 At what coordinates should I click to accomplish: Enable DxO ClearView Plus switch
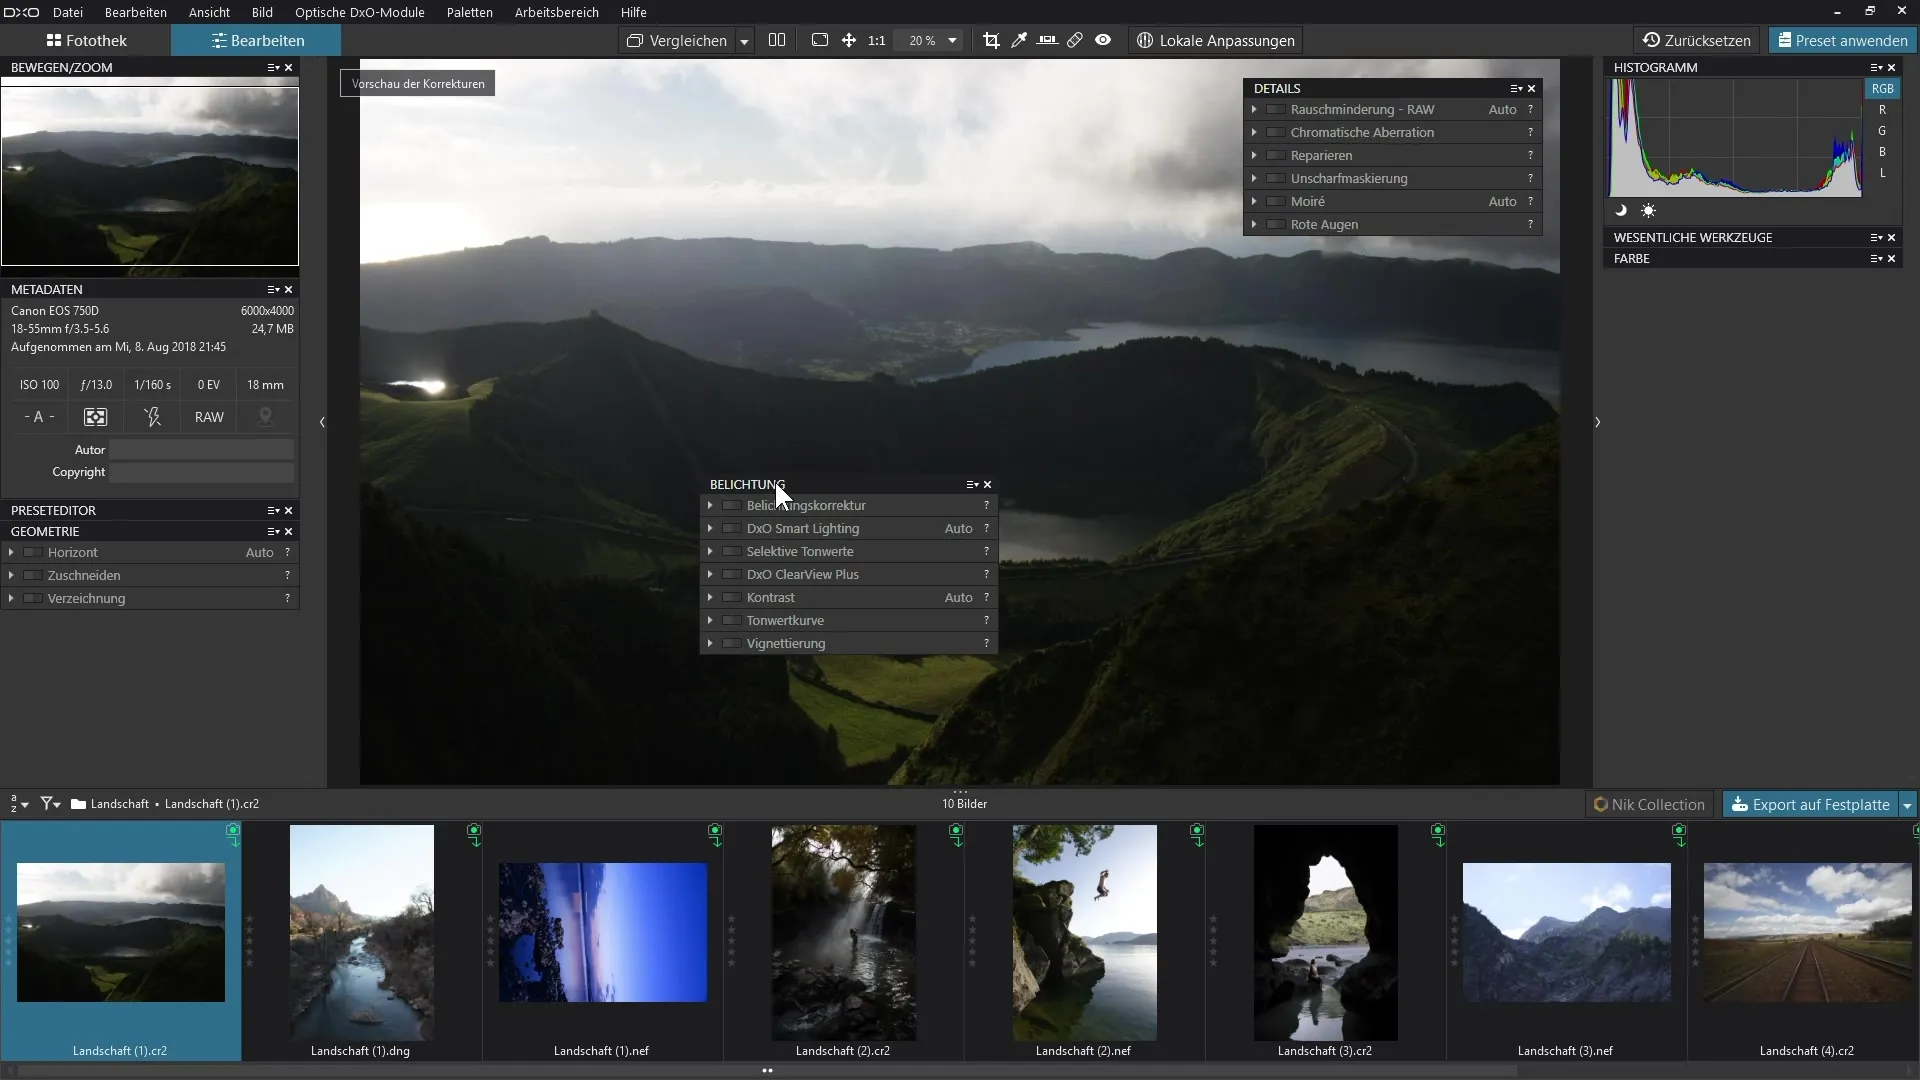pos(732,574)
